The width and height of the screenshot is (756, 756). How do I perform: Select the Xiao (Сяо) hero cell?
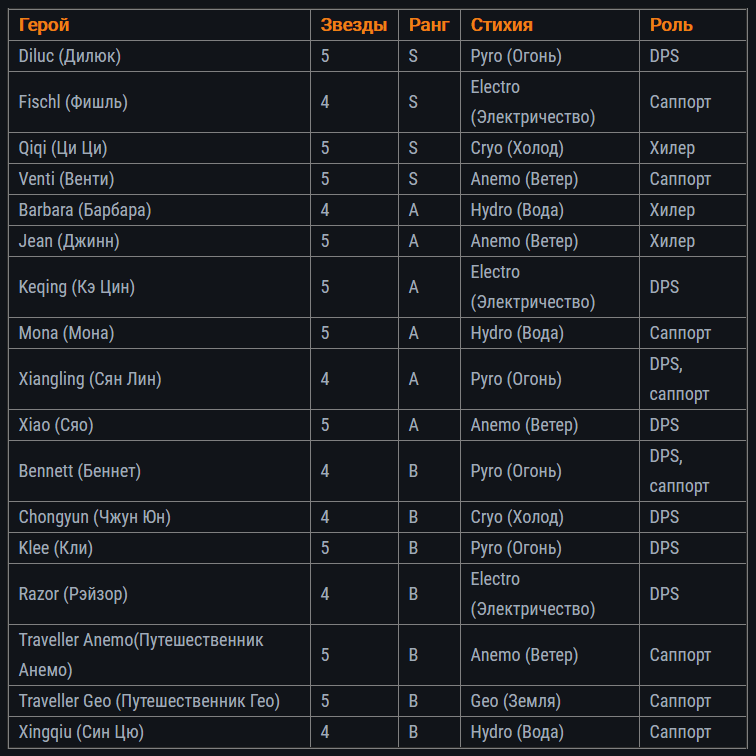coord(56,425)
